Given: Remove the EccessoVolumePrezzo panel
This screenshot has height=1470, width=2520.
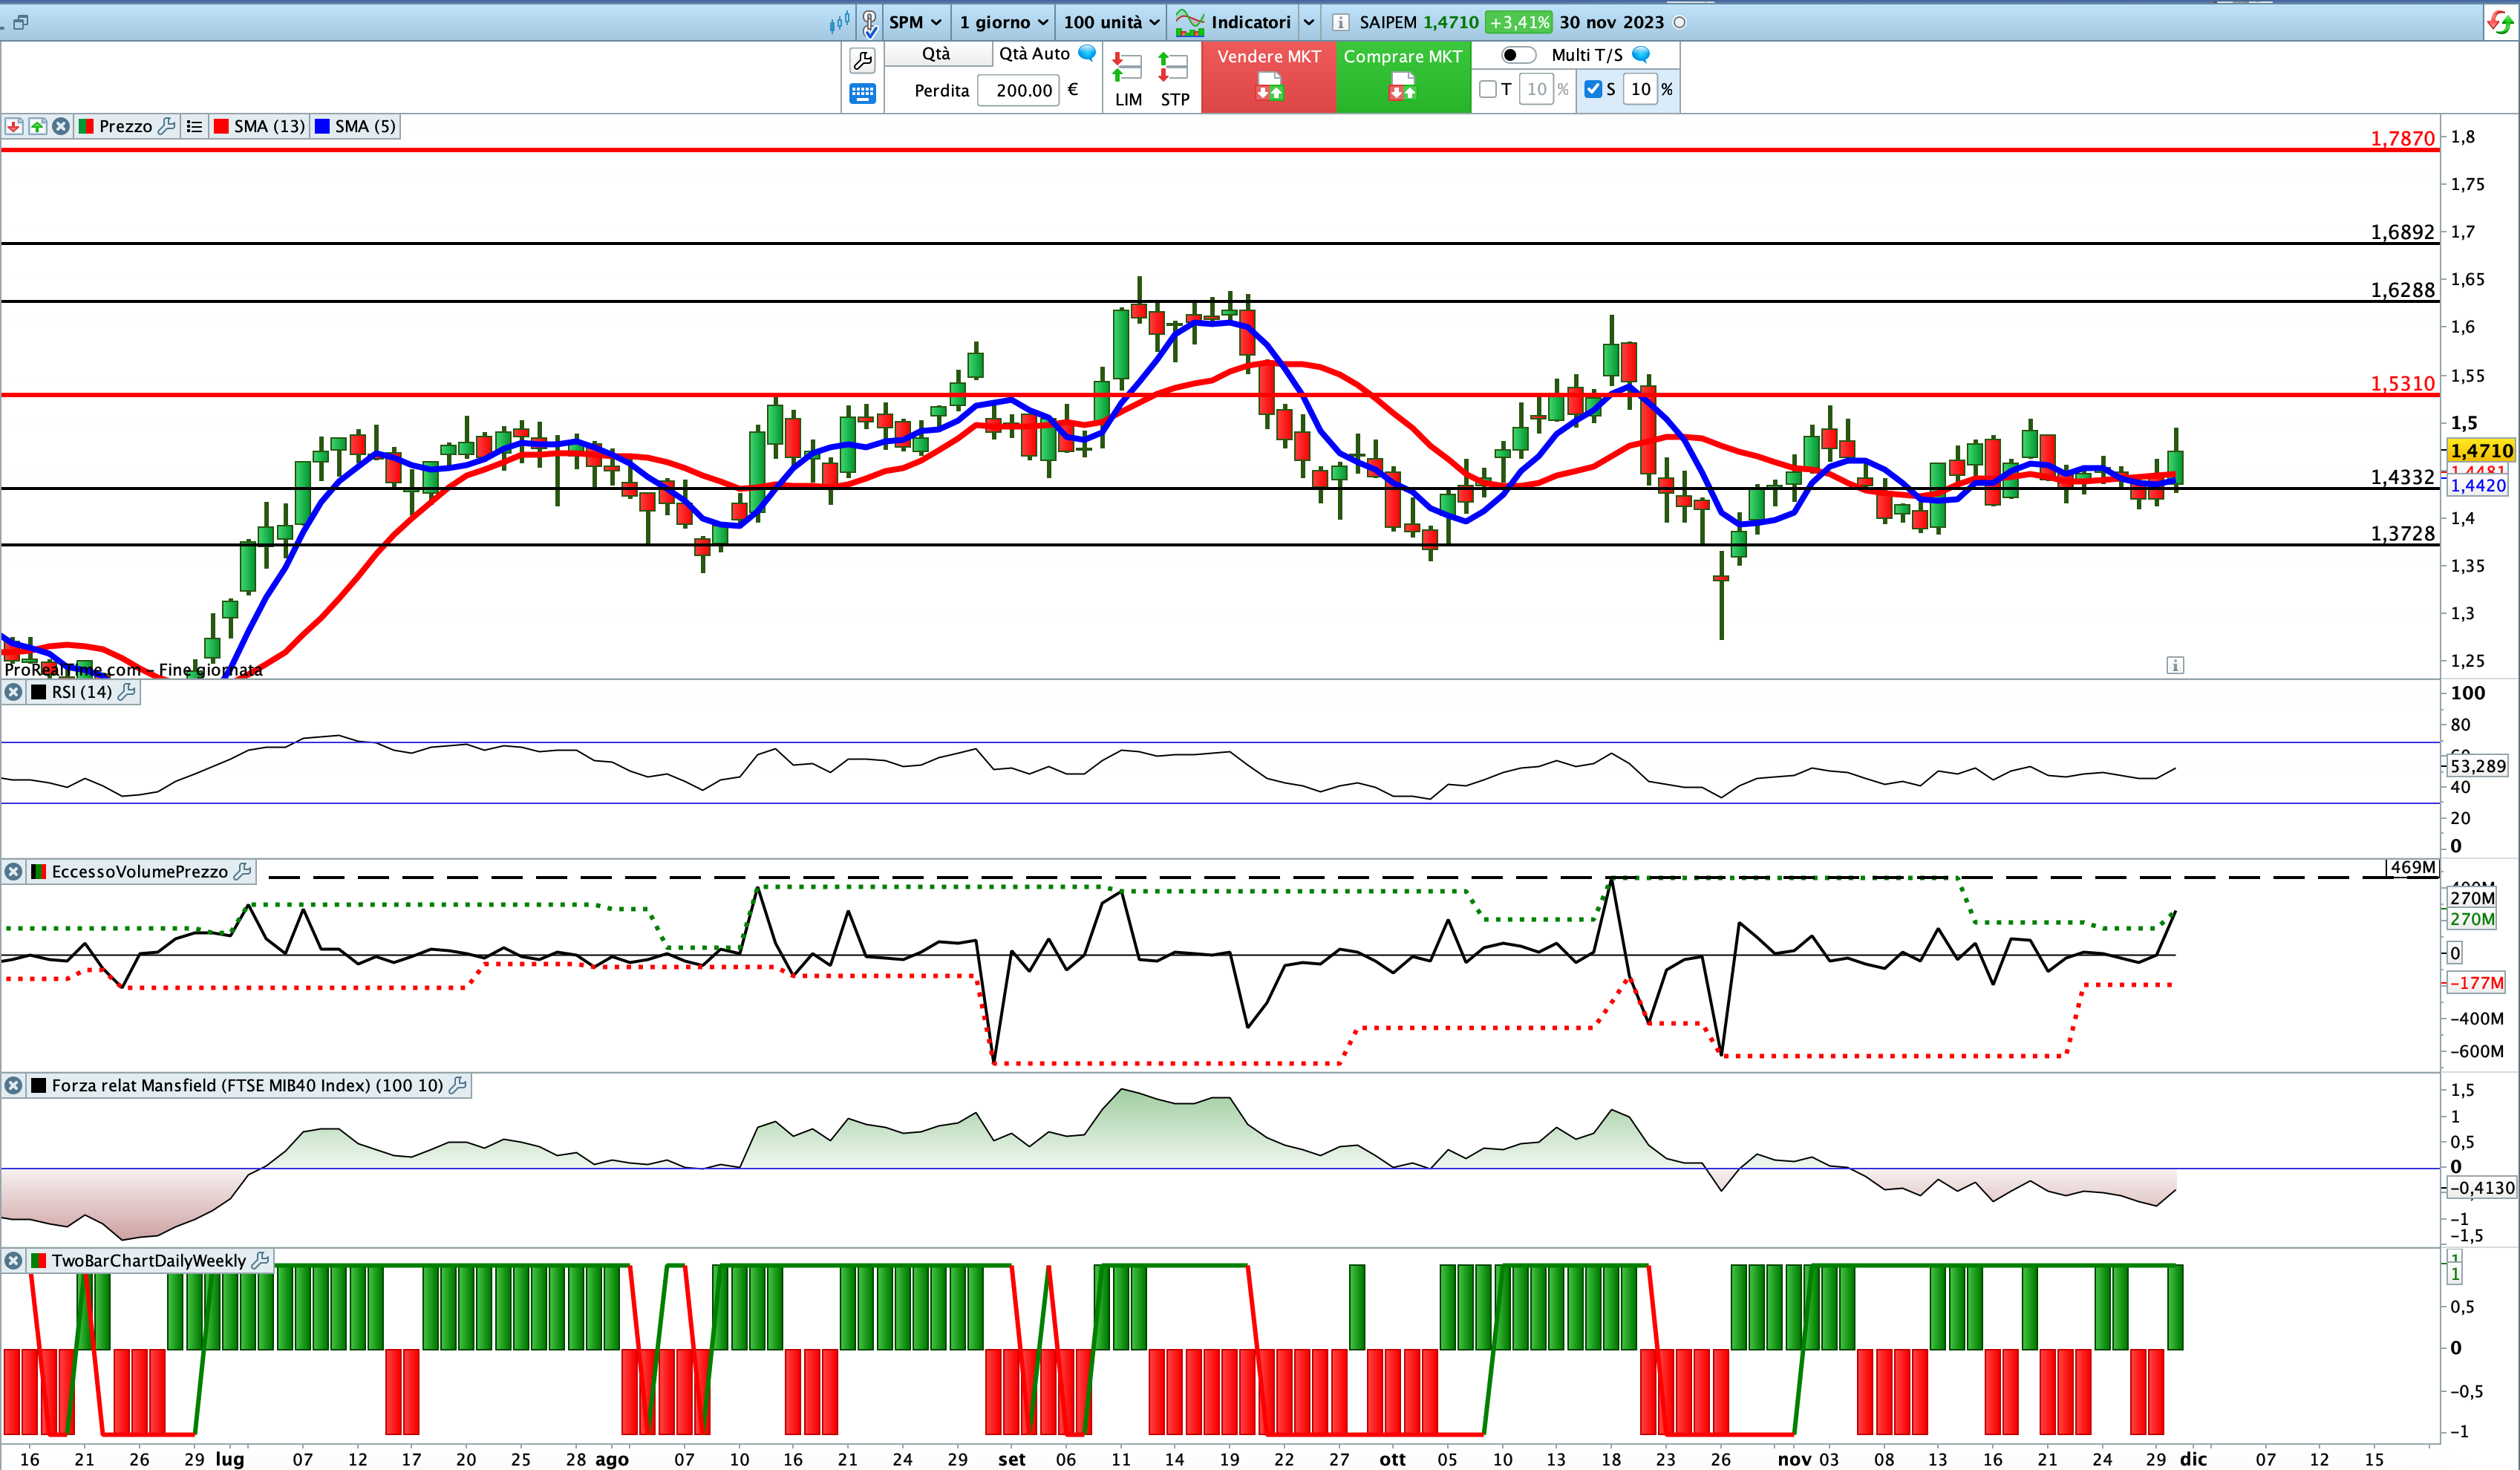Looking at the screenshot, I should pyautogui.click(x=14, y=872).
